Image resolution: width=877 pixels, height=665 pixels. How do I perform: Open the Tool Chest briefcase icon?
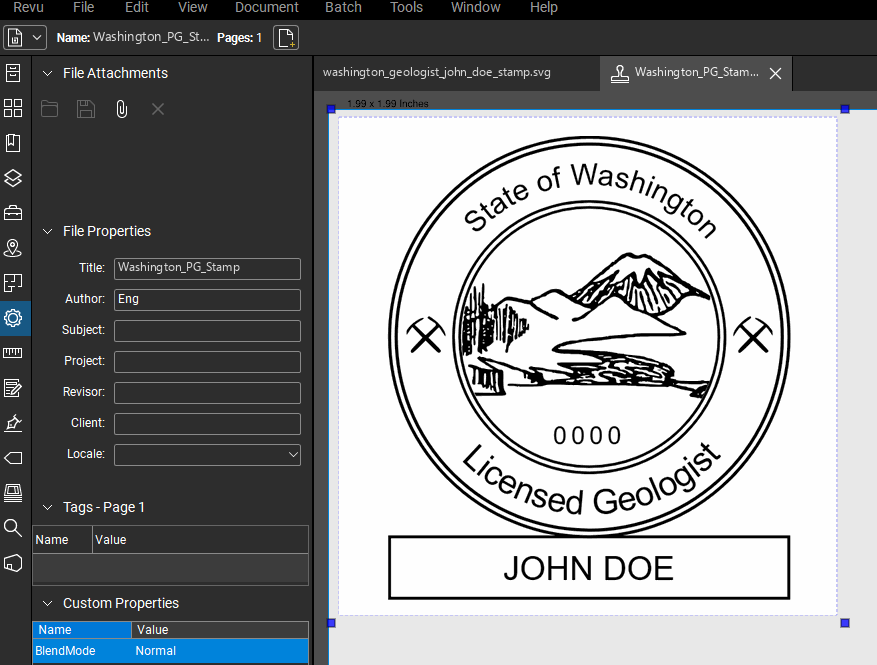(x=13, y=213)
